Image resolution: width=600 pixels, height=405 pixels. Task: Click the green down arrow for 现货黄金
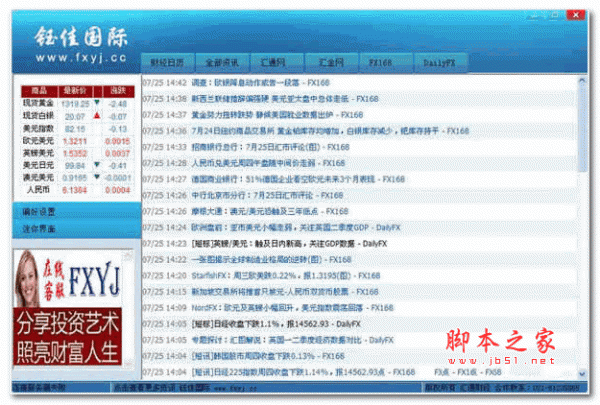point(97,103)
